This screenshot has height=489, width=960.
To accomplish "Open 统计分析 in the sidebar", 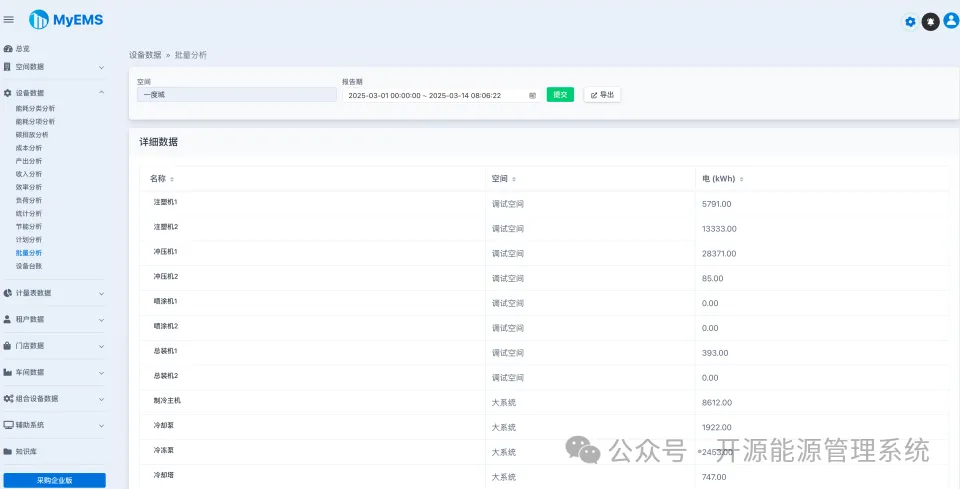I will pyautogui.click(x=29, y=214).
